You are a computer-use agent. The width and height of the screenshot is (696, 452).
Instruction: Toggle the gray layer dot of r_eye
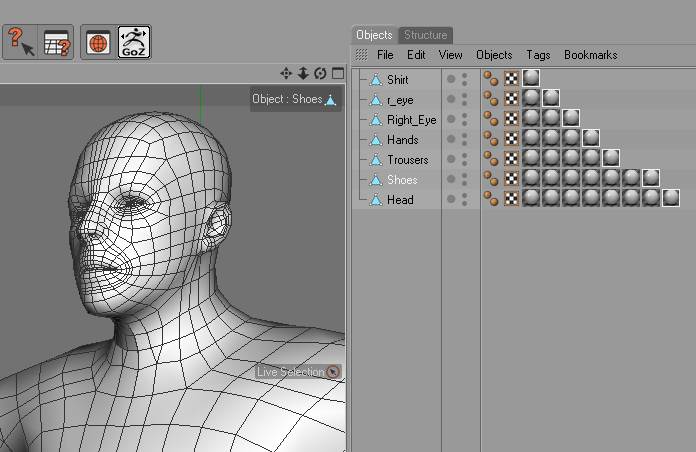(x=451, y=100)
